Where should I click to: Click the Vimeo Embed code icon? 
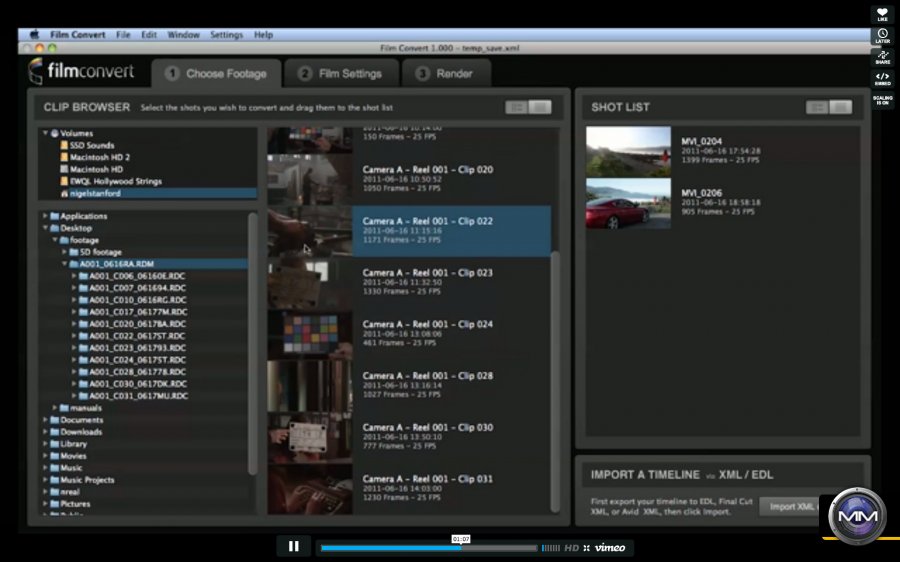coord(882,78)
